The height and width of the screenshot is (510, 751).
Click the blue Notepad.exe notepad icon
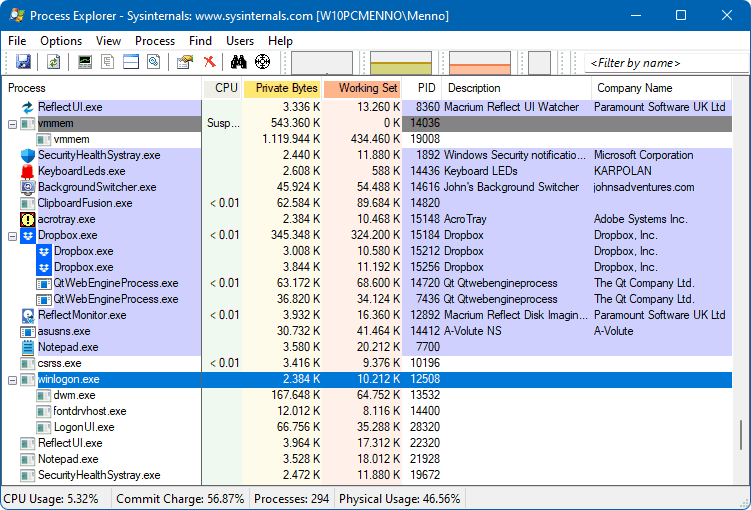tap(28, 347)
